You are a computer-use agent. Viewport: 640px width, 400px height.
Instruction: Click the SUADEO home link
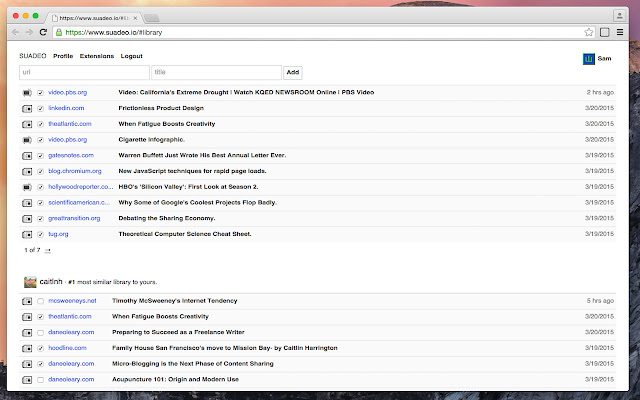[x=33, y=56]
